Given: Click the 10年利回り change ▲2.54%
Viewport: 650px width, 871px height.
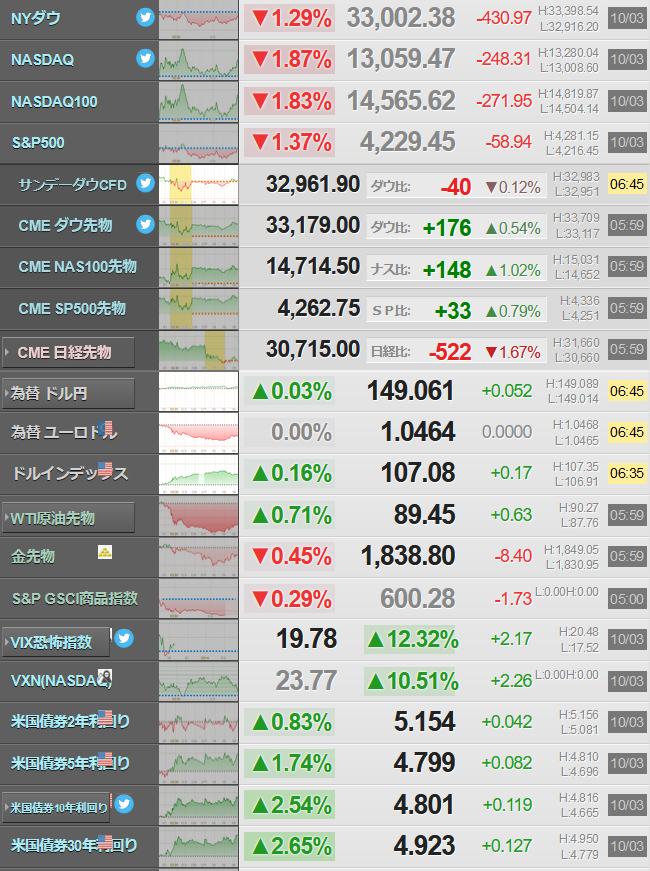Looking at the screenshot, I should 289,805.
